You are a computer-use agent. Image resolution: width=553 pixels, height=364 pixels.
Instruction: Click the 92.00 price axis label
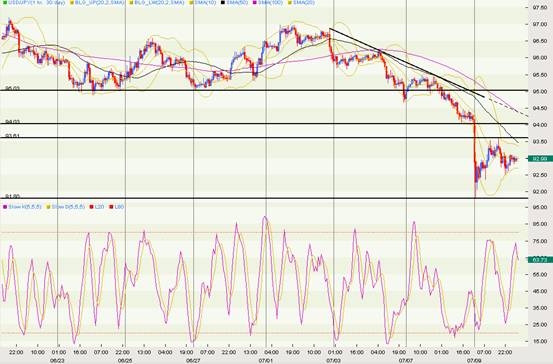[x=540, y=192]
